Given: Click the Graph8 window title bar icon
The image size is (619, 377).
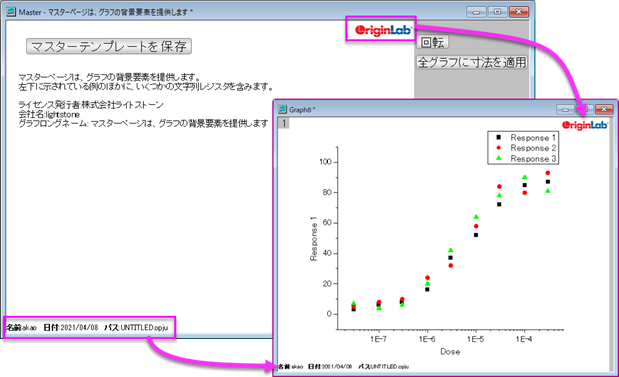Looking at the screenshot, I should [282, 109].
